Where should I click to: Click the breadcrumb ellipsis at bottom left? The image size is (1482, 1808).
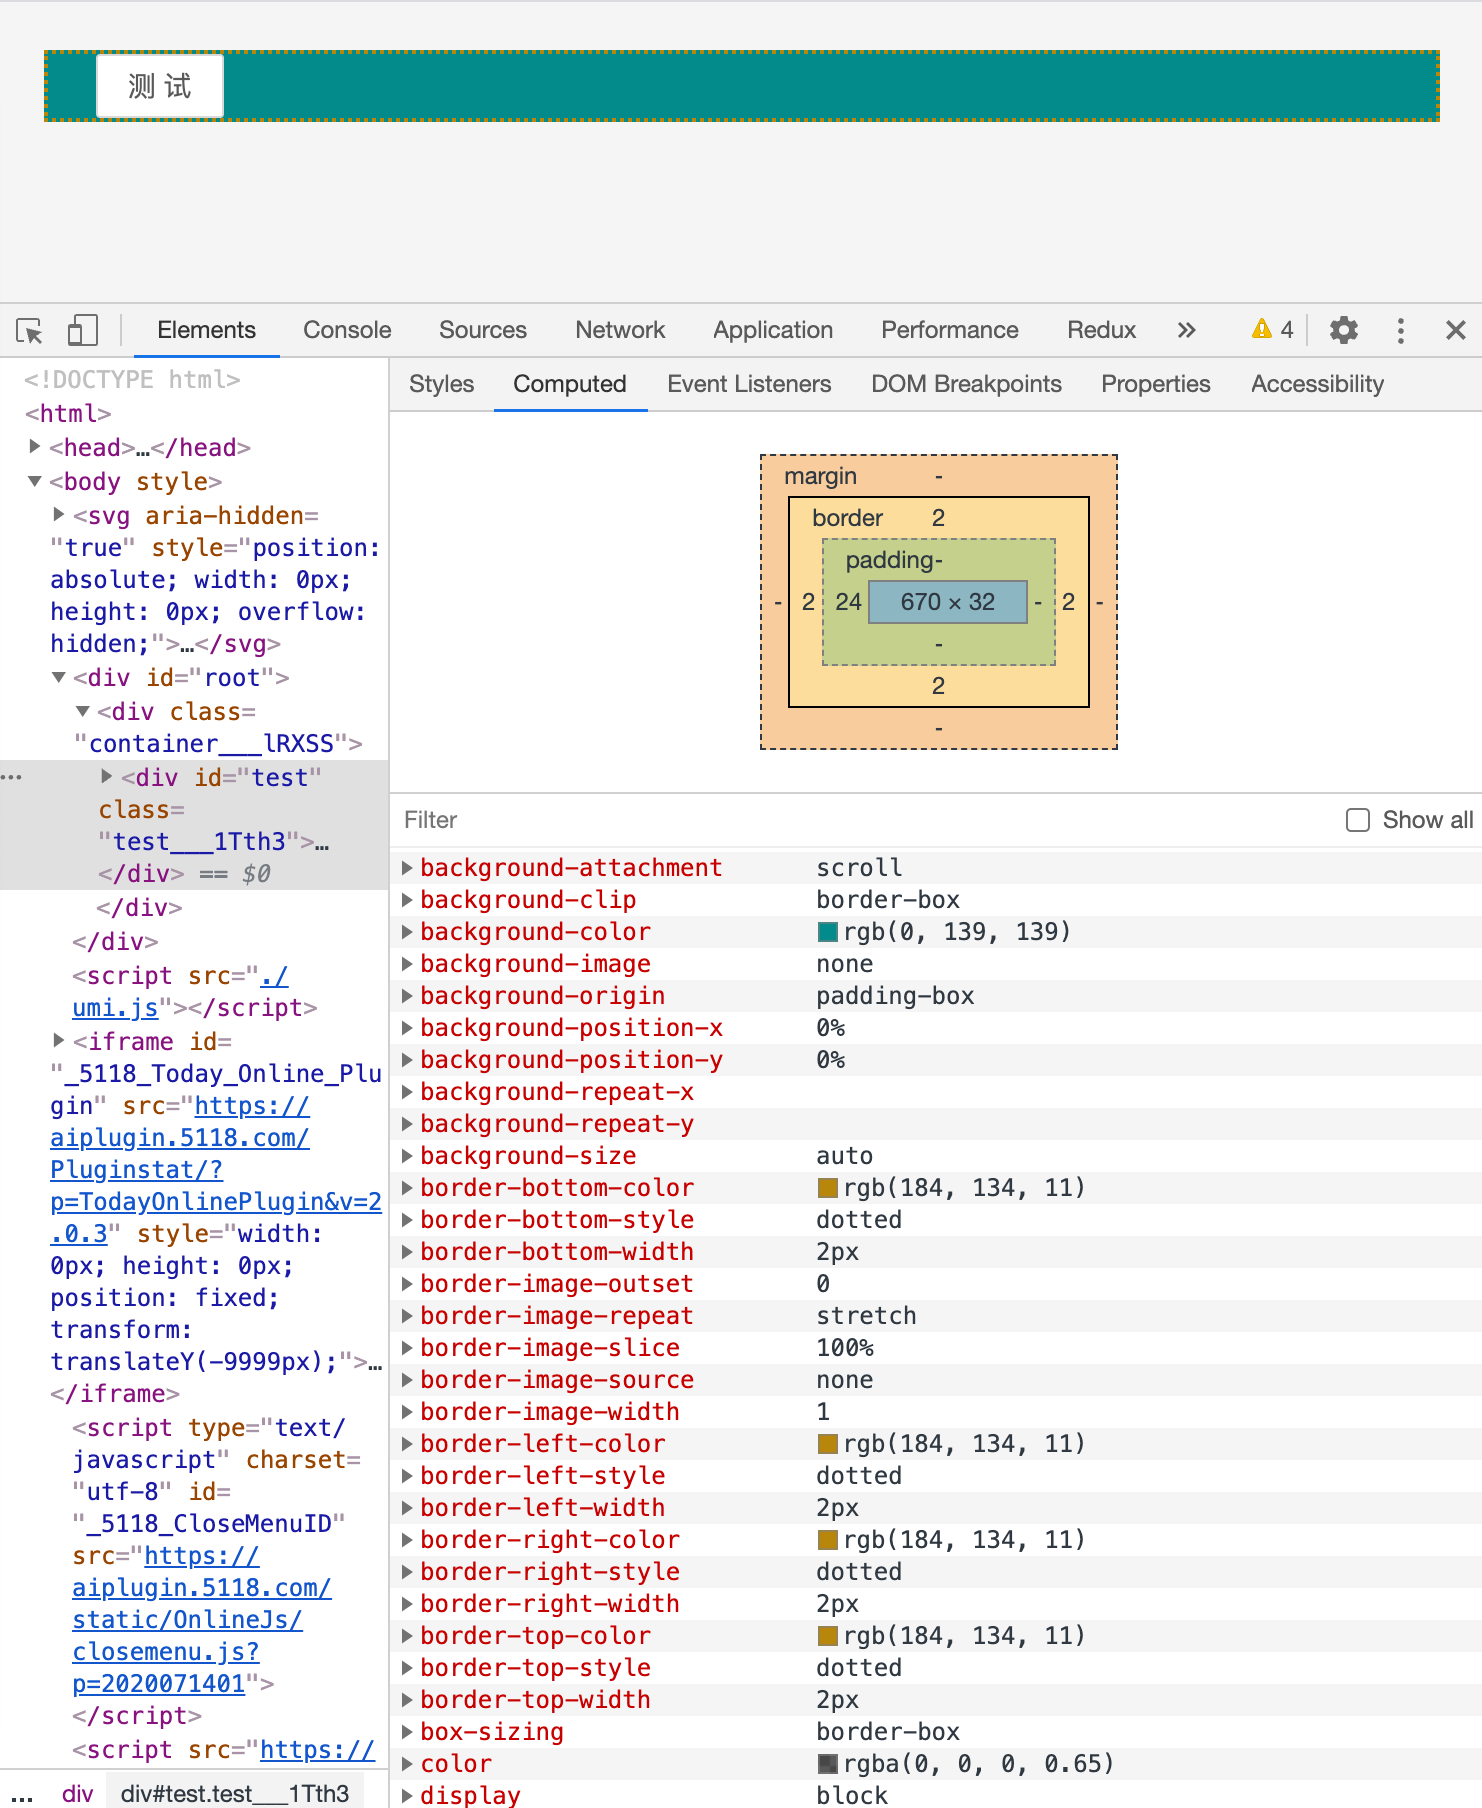[22, 1794]
